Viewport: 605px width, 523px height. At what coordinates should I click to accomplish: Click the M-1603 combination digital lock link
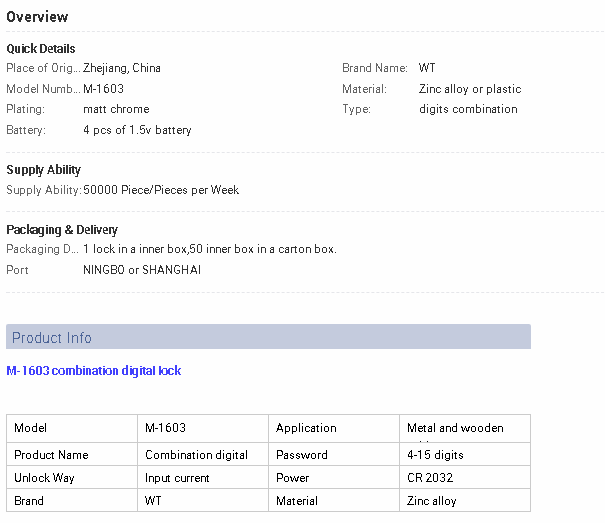pos(94,371)
